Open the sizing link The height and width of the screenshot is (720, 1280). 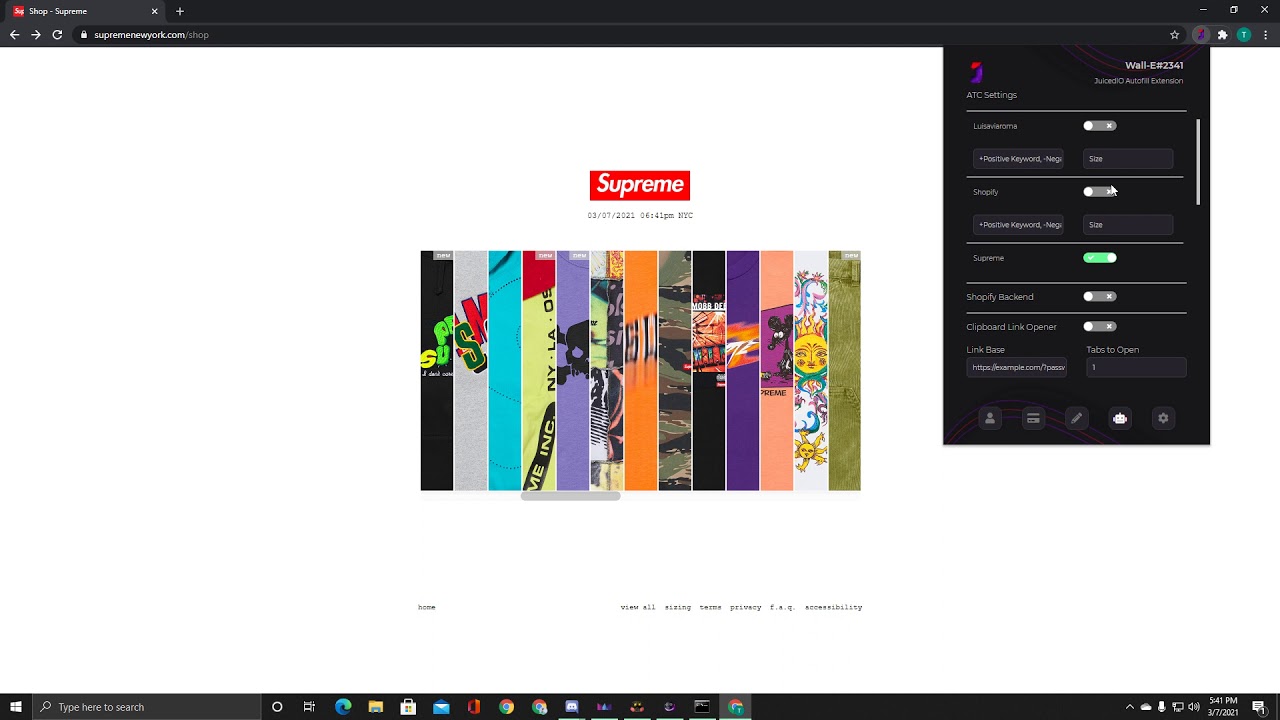coord(678,607)
